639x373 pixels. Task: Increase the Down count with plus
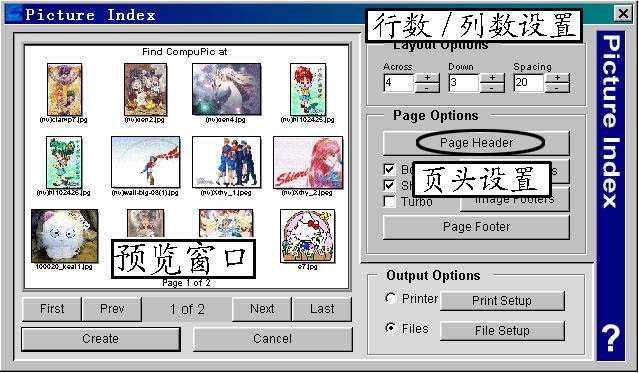click(x=492, y=77)
